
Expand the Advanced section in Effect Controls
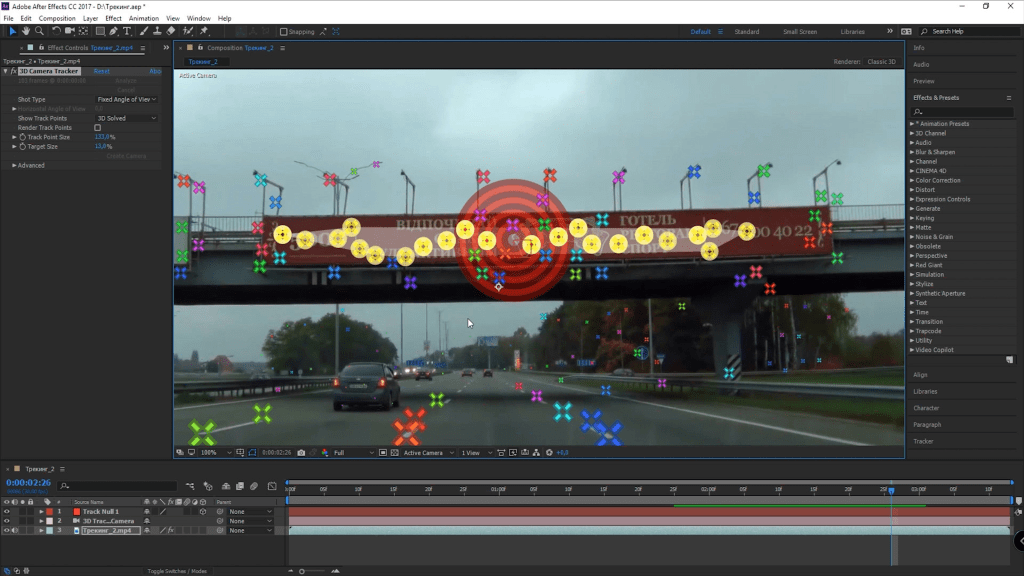[14, 166]
